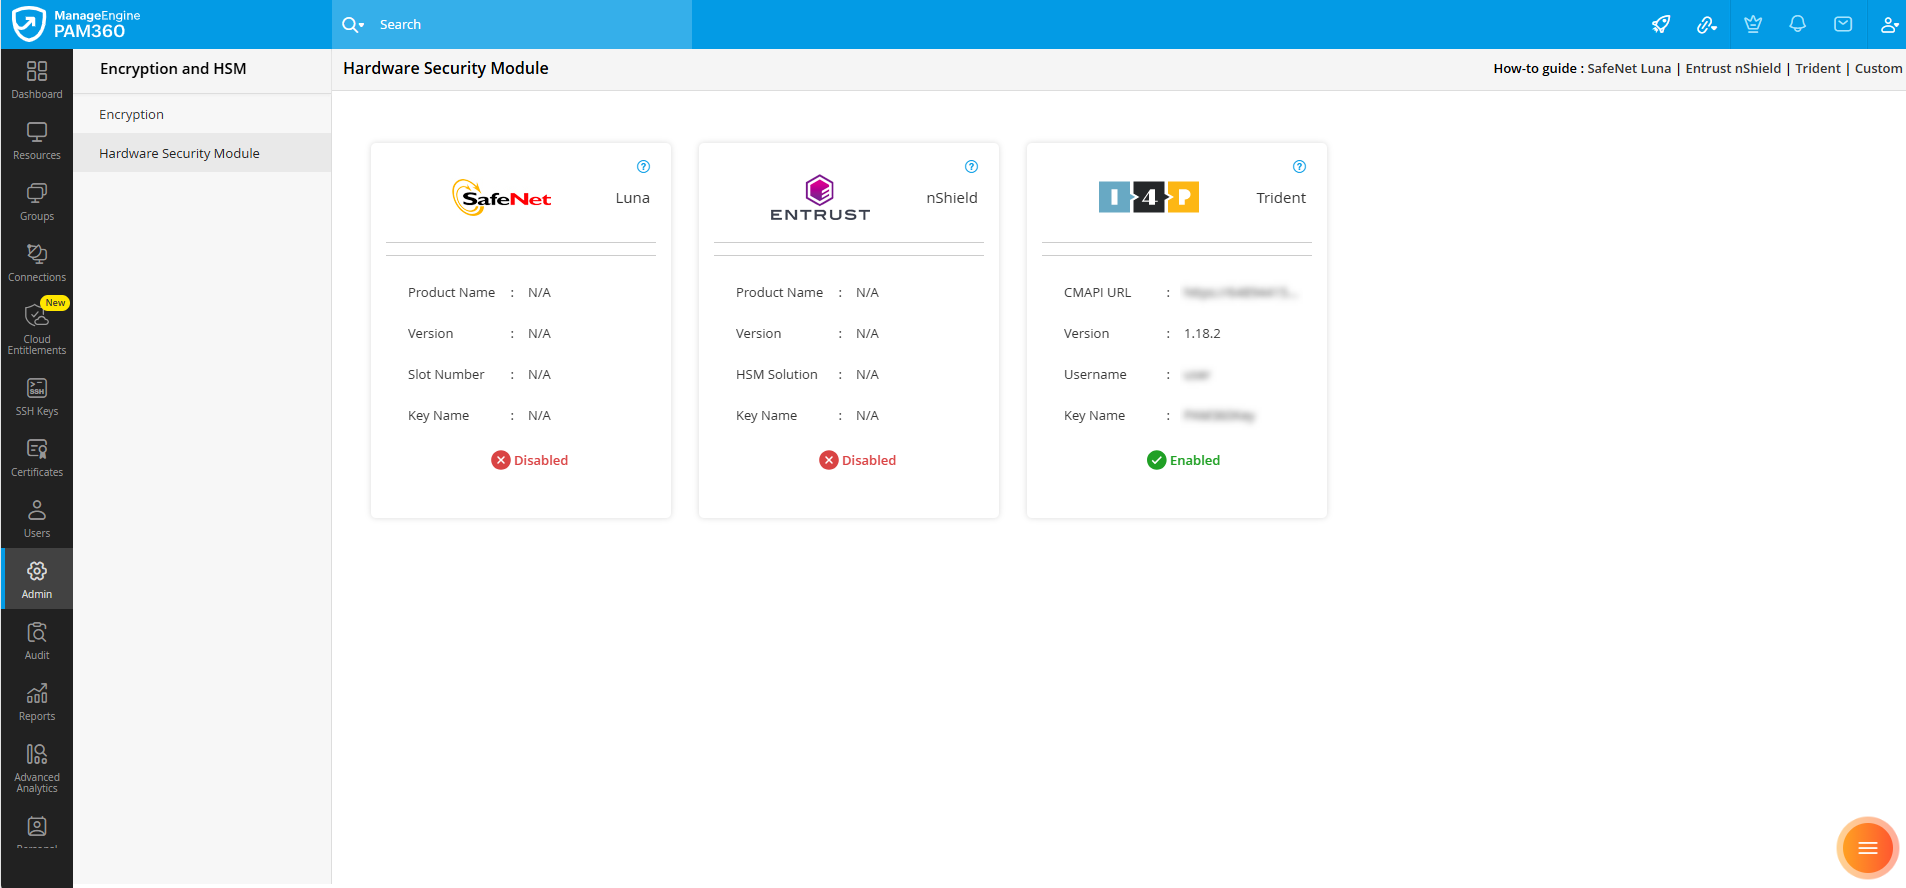The width and height of the screenshot is (1906, 888).
Task: Open notifications bell
Action: pyautogui.click(x=1798, y=24)
